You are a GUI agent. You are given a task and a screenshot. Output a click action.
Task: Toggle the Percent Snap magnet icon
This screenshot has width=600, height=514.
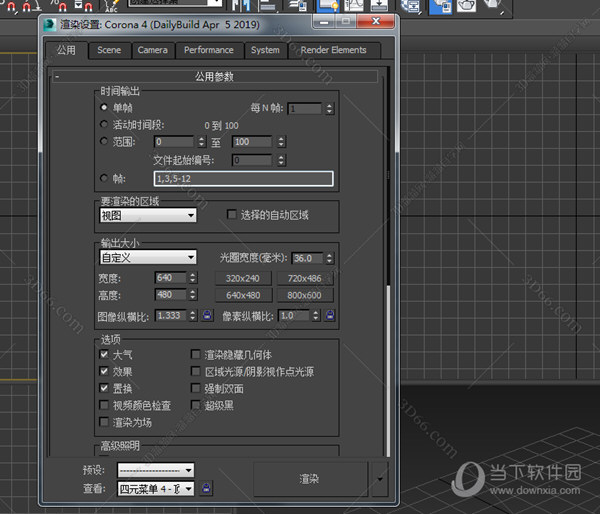pos(60,6)
